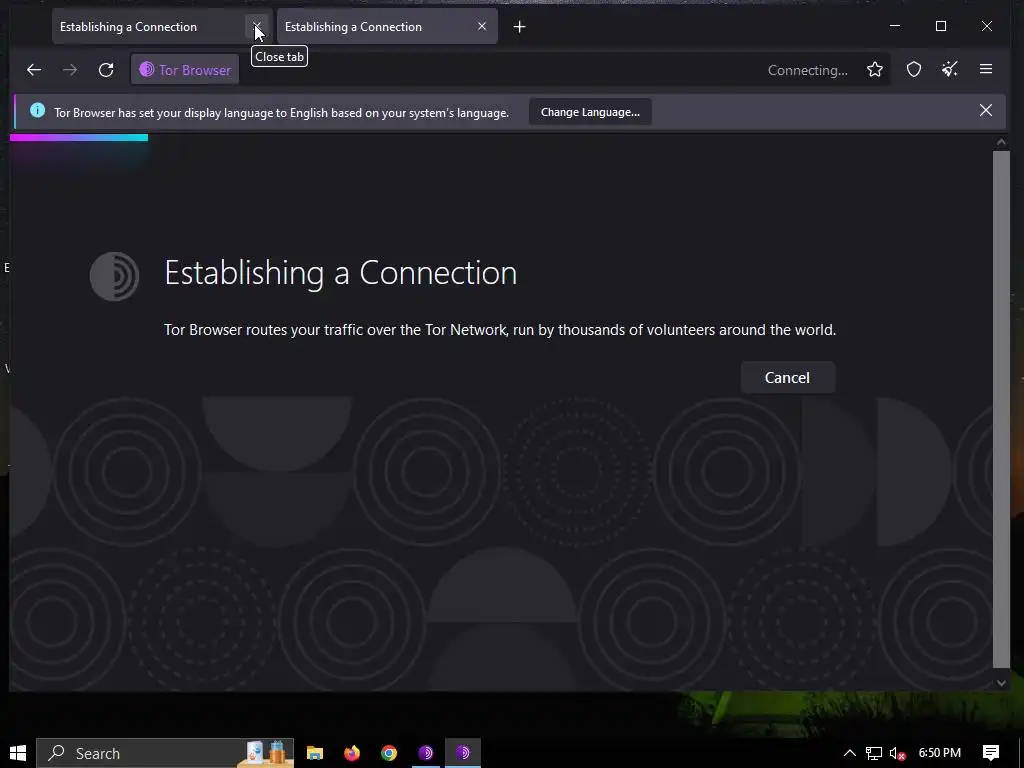This screenshot has height=768, width=1024.
Task: Open File Explorer from the taskbar
Action: click(x=315, y=753)
